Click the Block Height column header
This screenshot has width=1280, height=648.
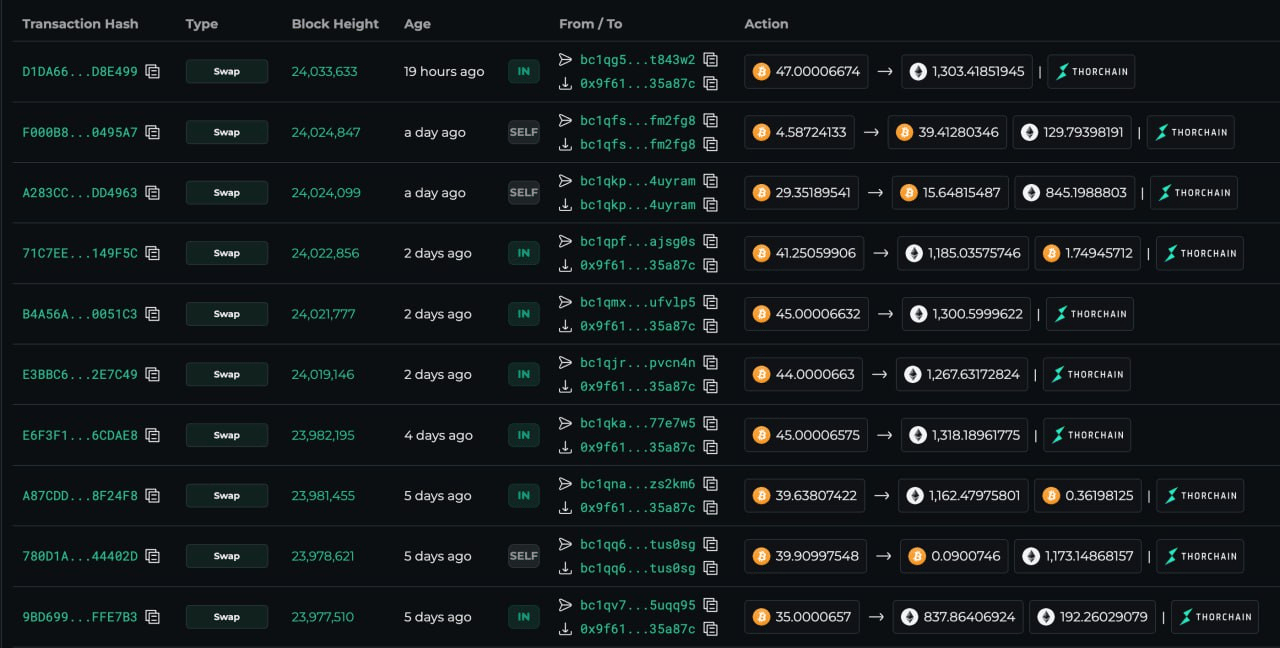click(x=335, y=24)
